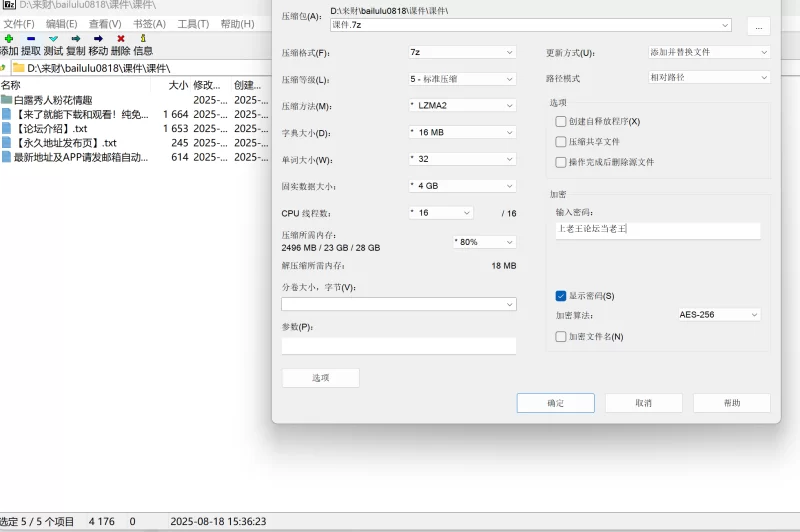Click the password input field

point(658,231)
